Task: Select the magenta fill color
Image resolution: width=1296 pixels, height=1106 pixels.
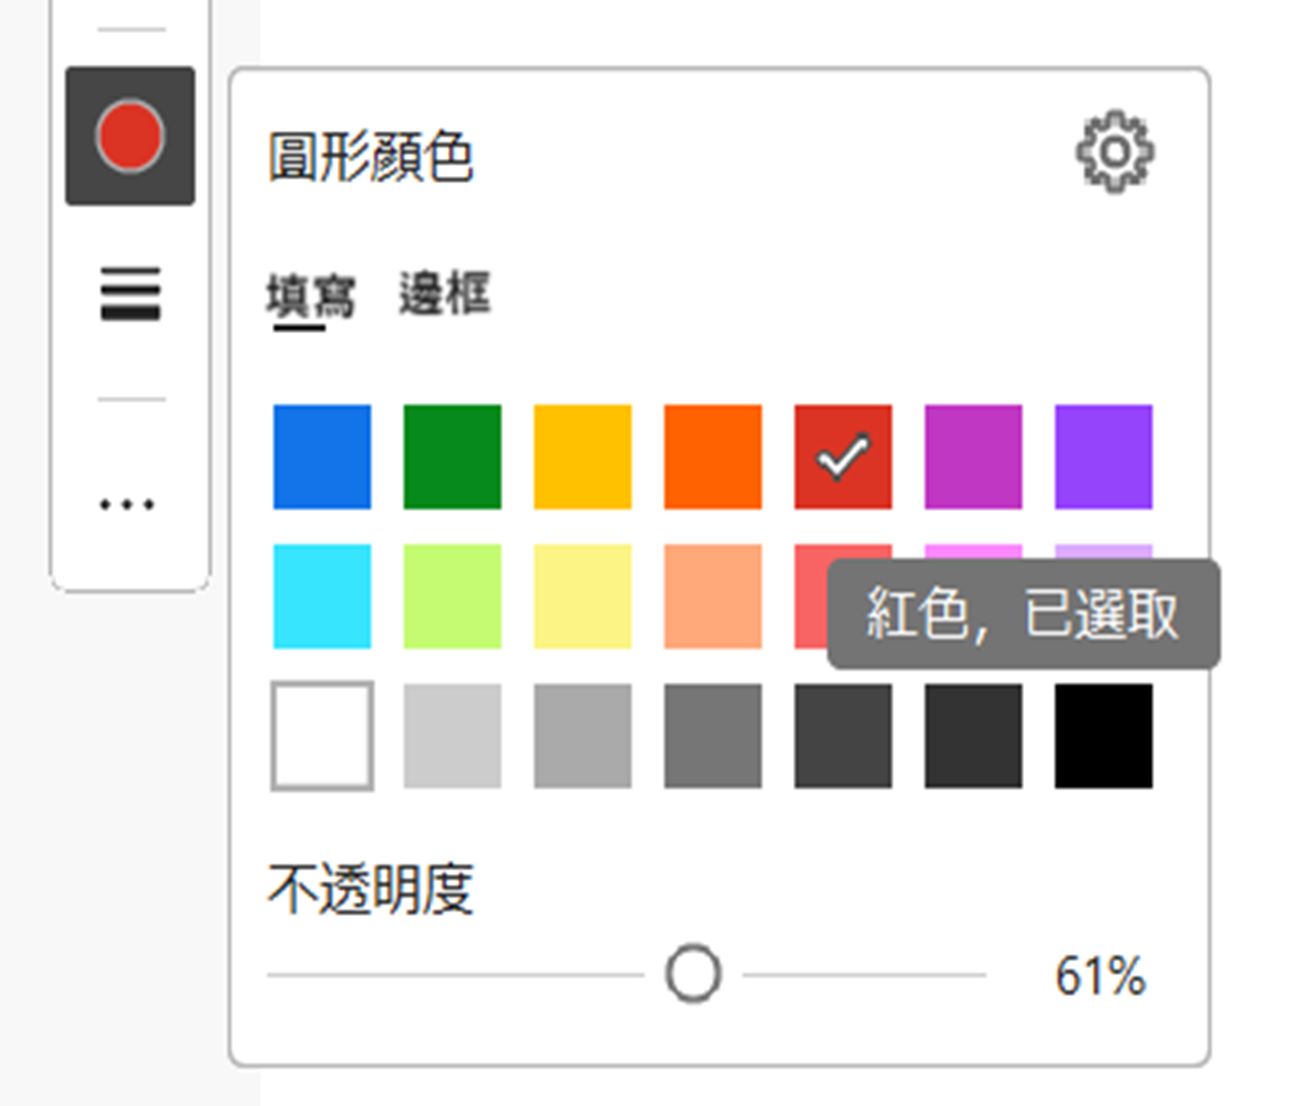Action: [x=972, y=453]
